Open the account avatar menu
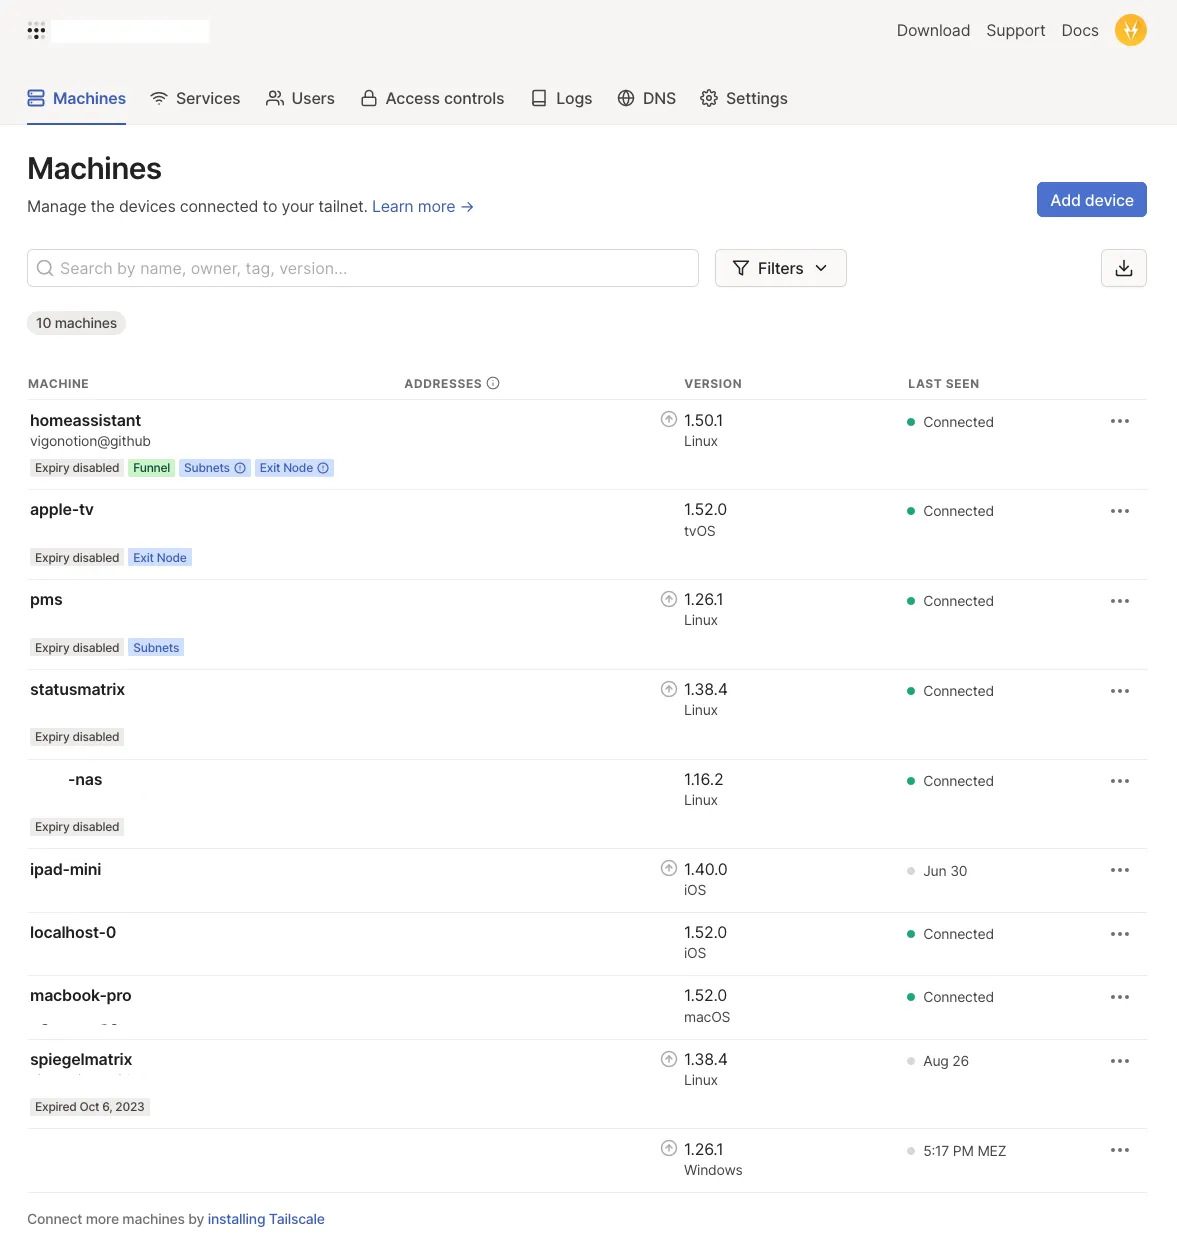This screenshot has width=1177, height=1256. click(1131, 30)
